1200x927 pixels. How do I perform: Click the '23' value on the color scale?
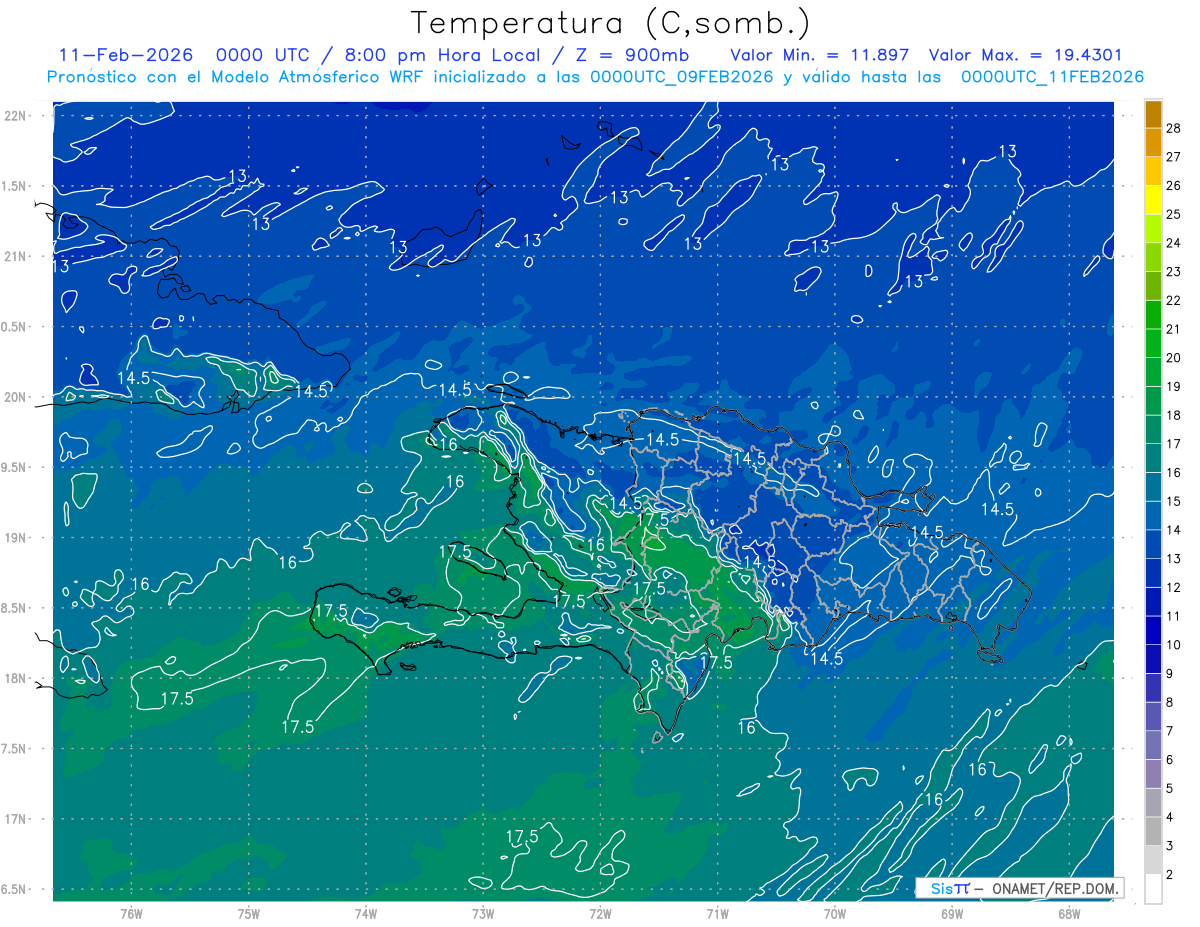point(1173,272)
